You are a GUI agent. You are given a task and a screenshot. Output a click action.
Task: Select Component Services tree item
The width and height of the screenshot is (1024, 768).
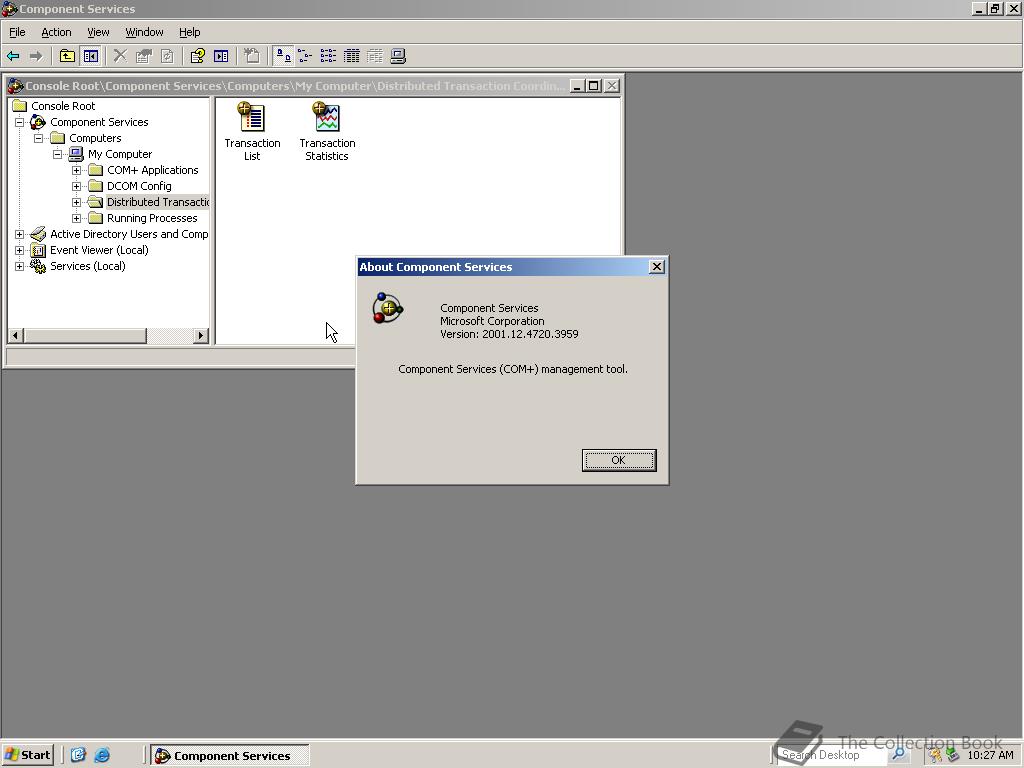click(x=99, y=122)
